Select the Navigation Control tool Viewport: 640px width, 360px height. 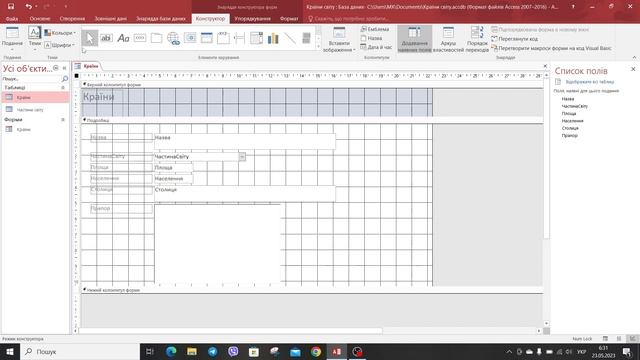[207, 38]
